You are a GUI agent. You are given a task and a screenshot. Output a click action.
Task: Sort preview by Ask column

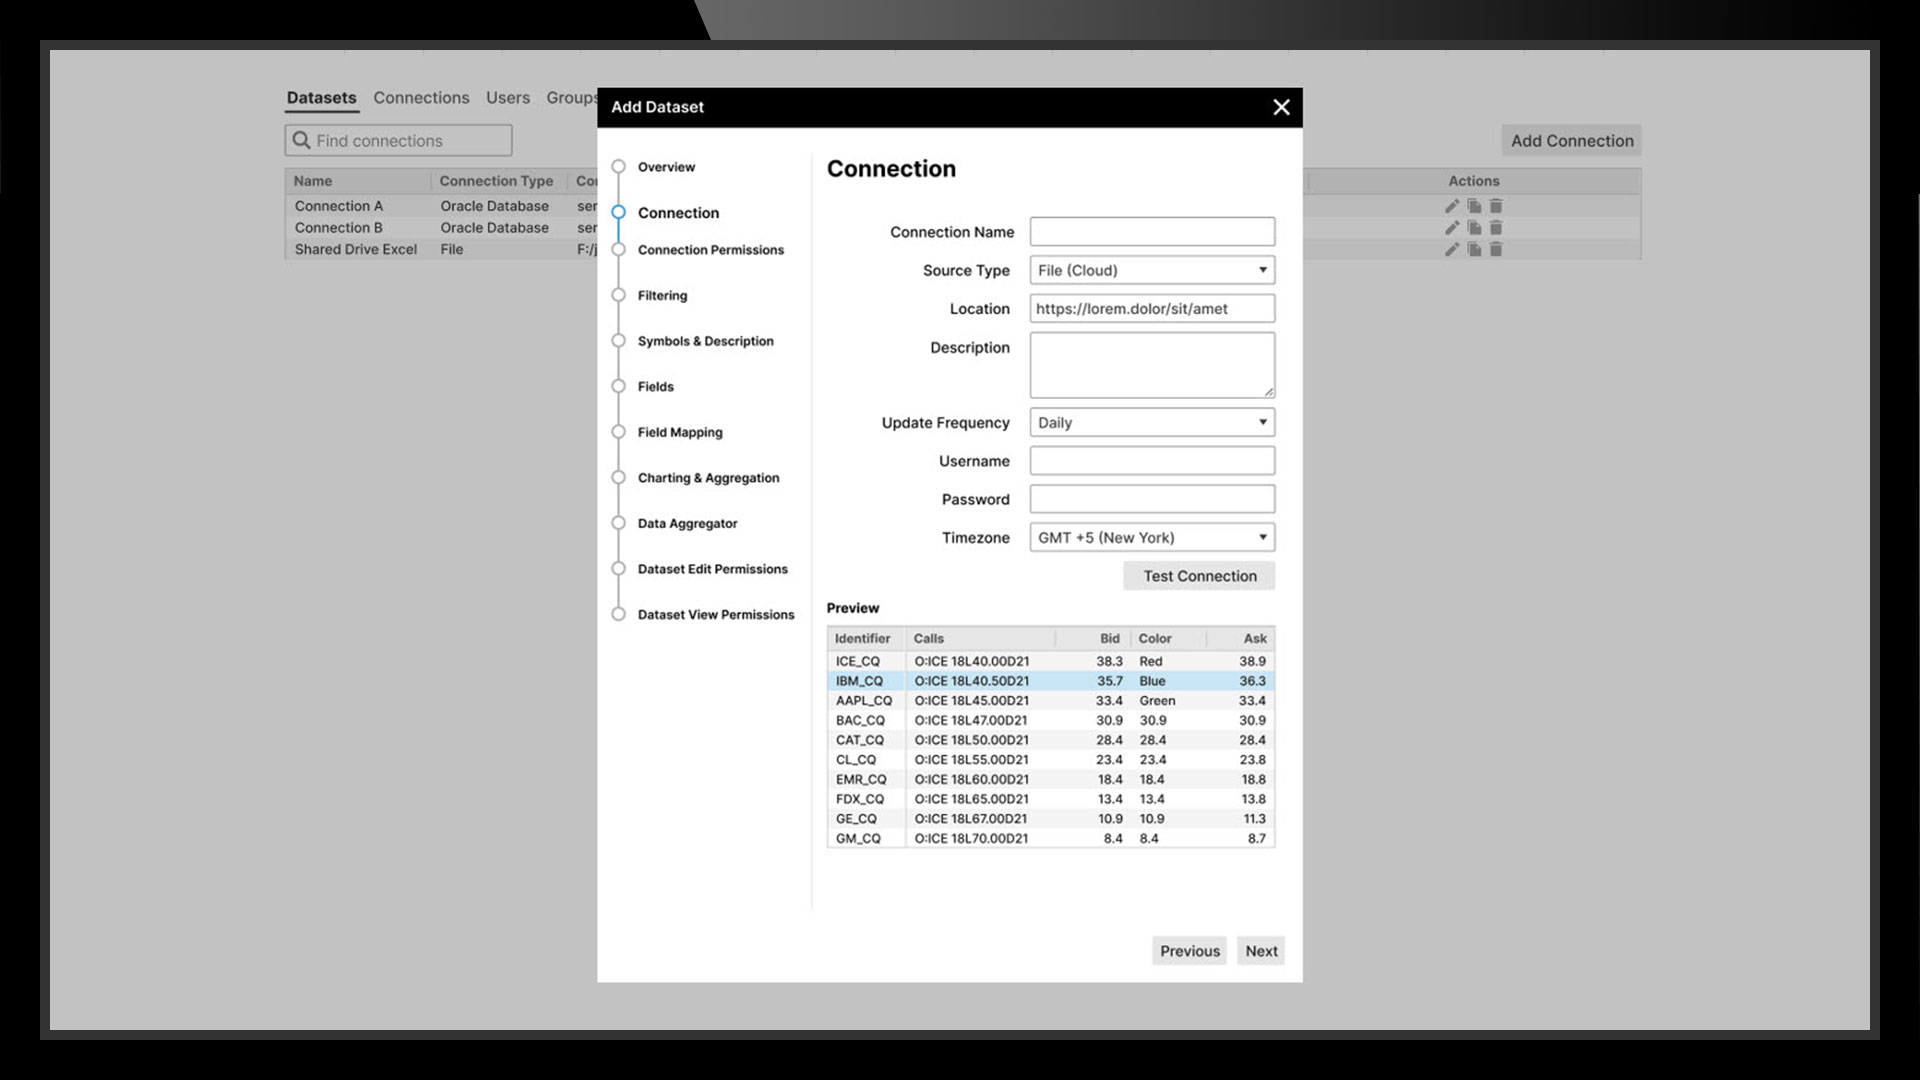coord(1255,638)
